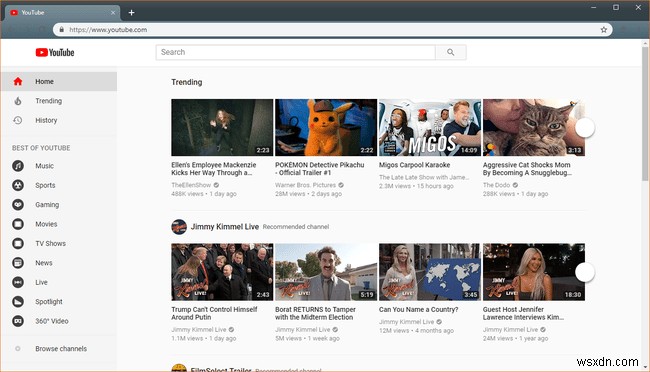This screenshot has height=372, width=650.
Task: Click the YouTube logo
Action: coord(55,52)
